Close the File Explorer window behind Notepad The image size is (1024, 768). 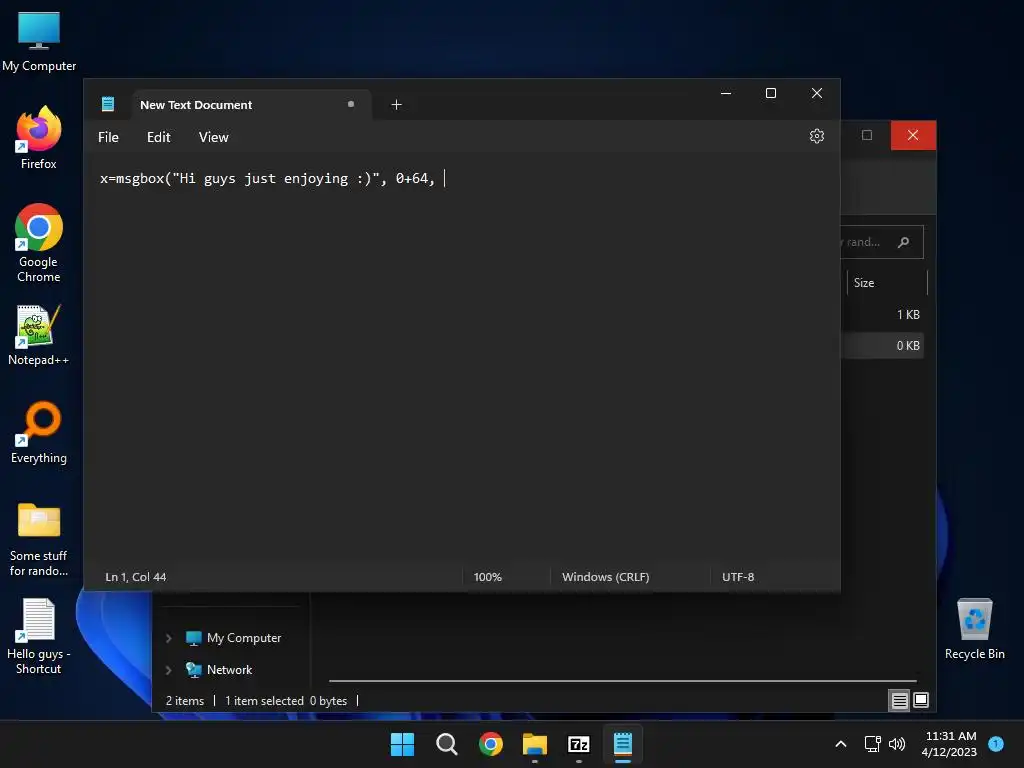[913, 135]
